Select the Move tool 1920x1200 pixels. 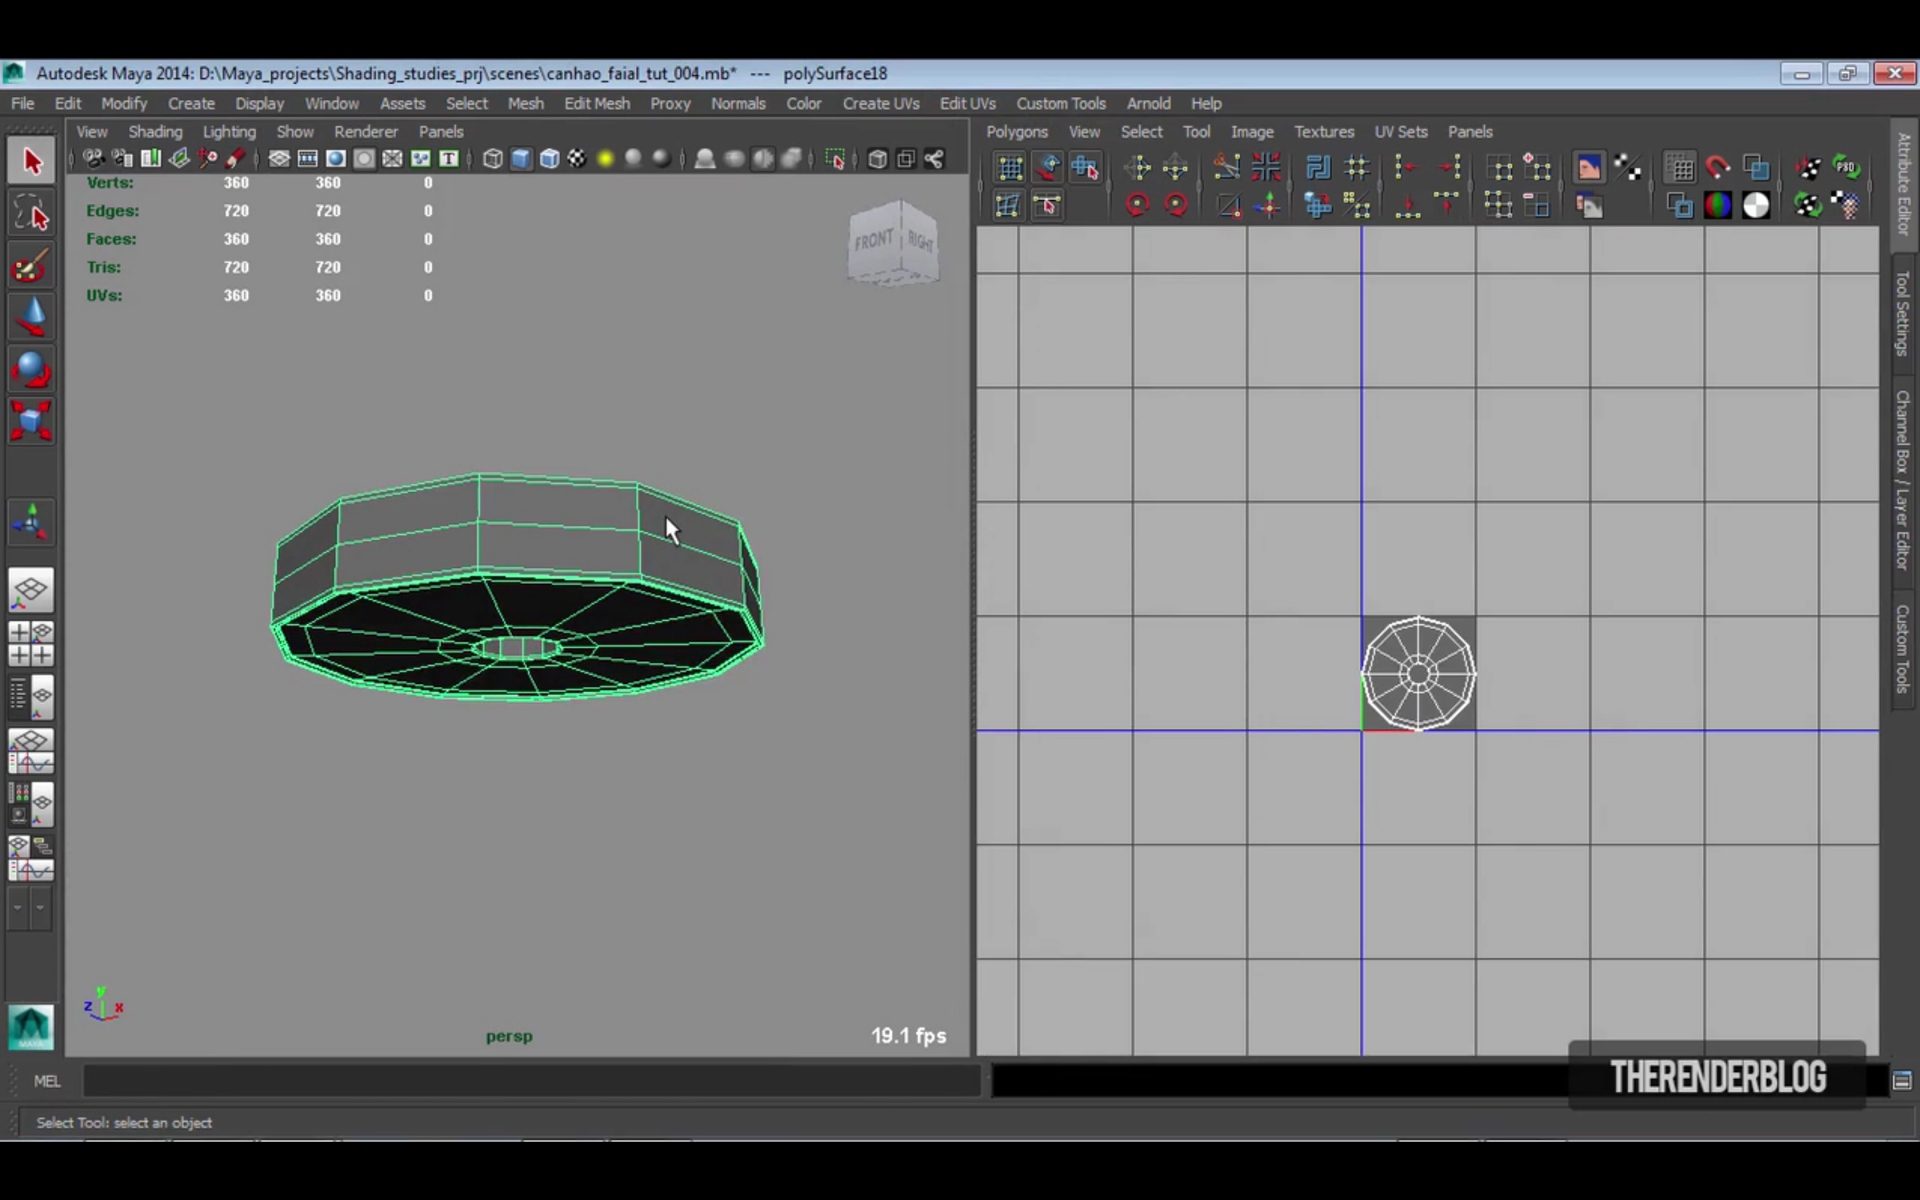click(x=31, y=316)
